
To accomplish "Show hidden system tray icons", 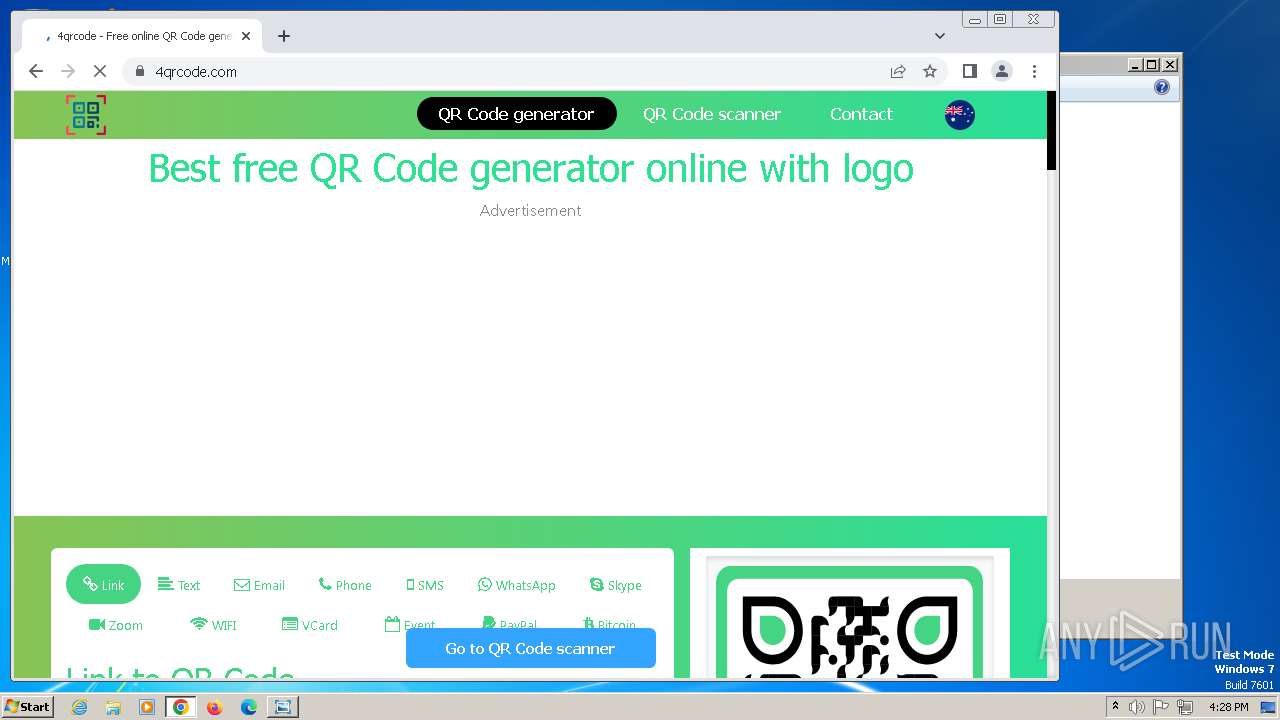I will (x=1115, y=706).
